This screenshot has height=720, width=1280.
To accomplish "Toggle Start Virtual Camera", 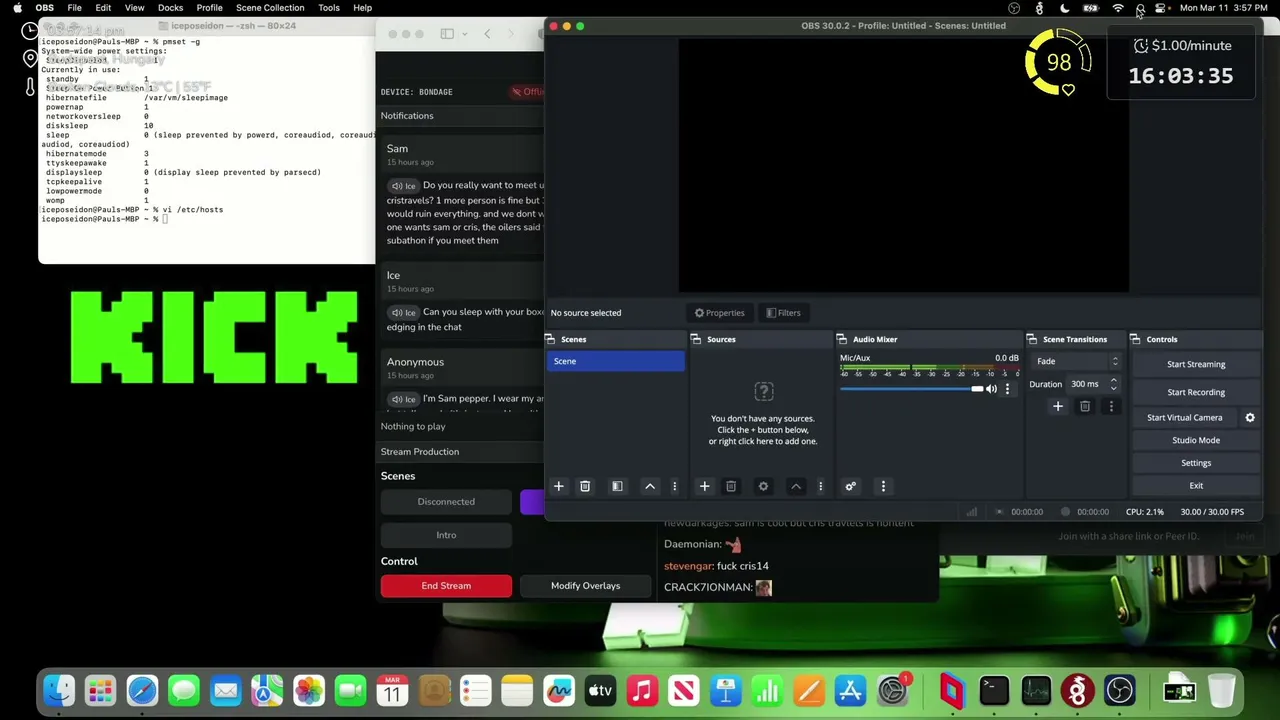I will pyautogui.click(x=1185, y=418).
